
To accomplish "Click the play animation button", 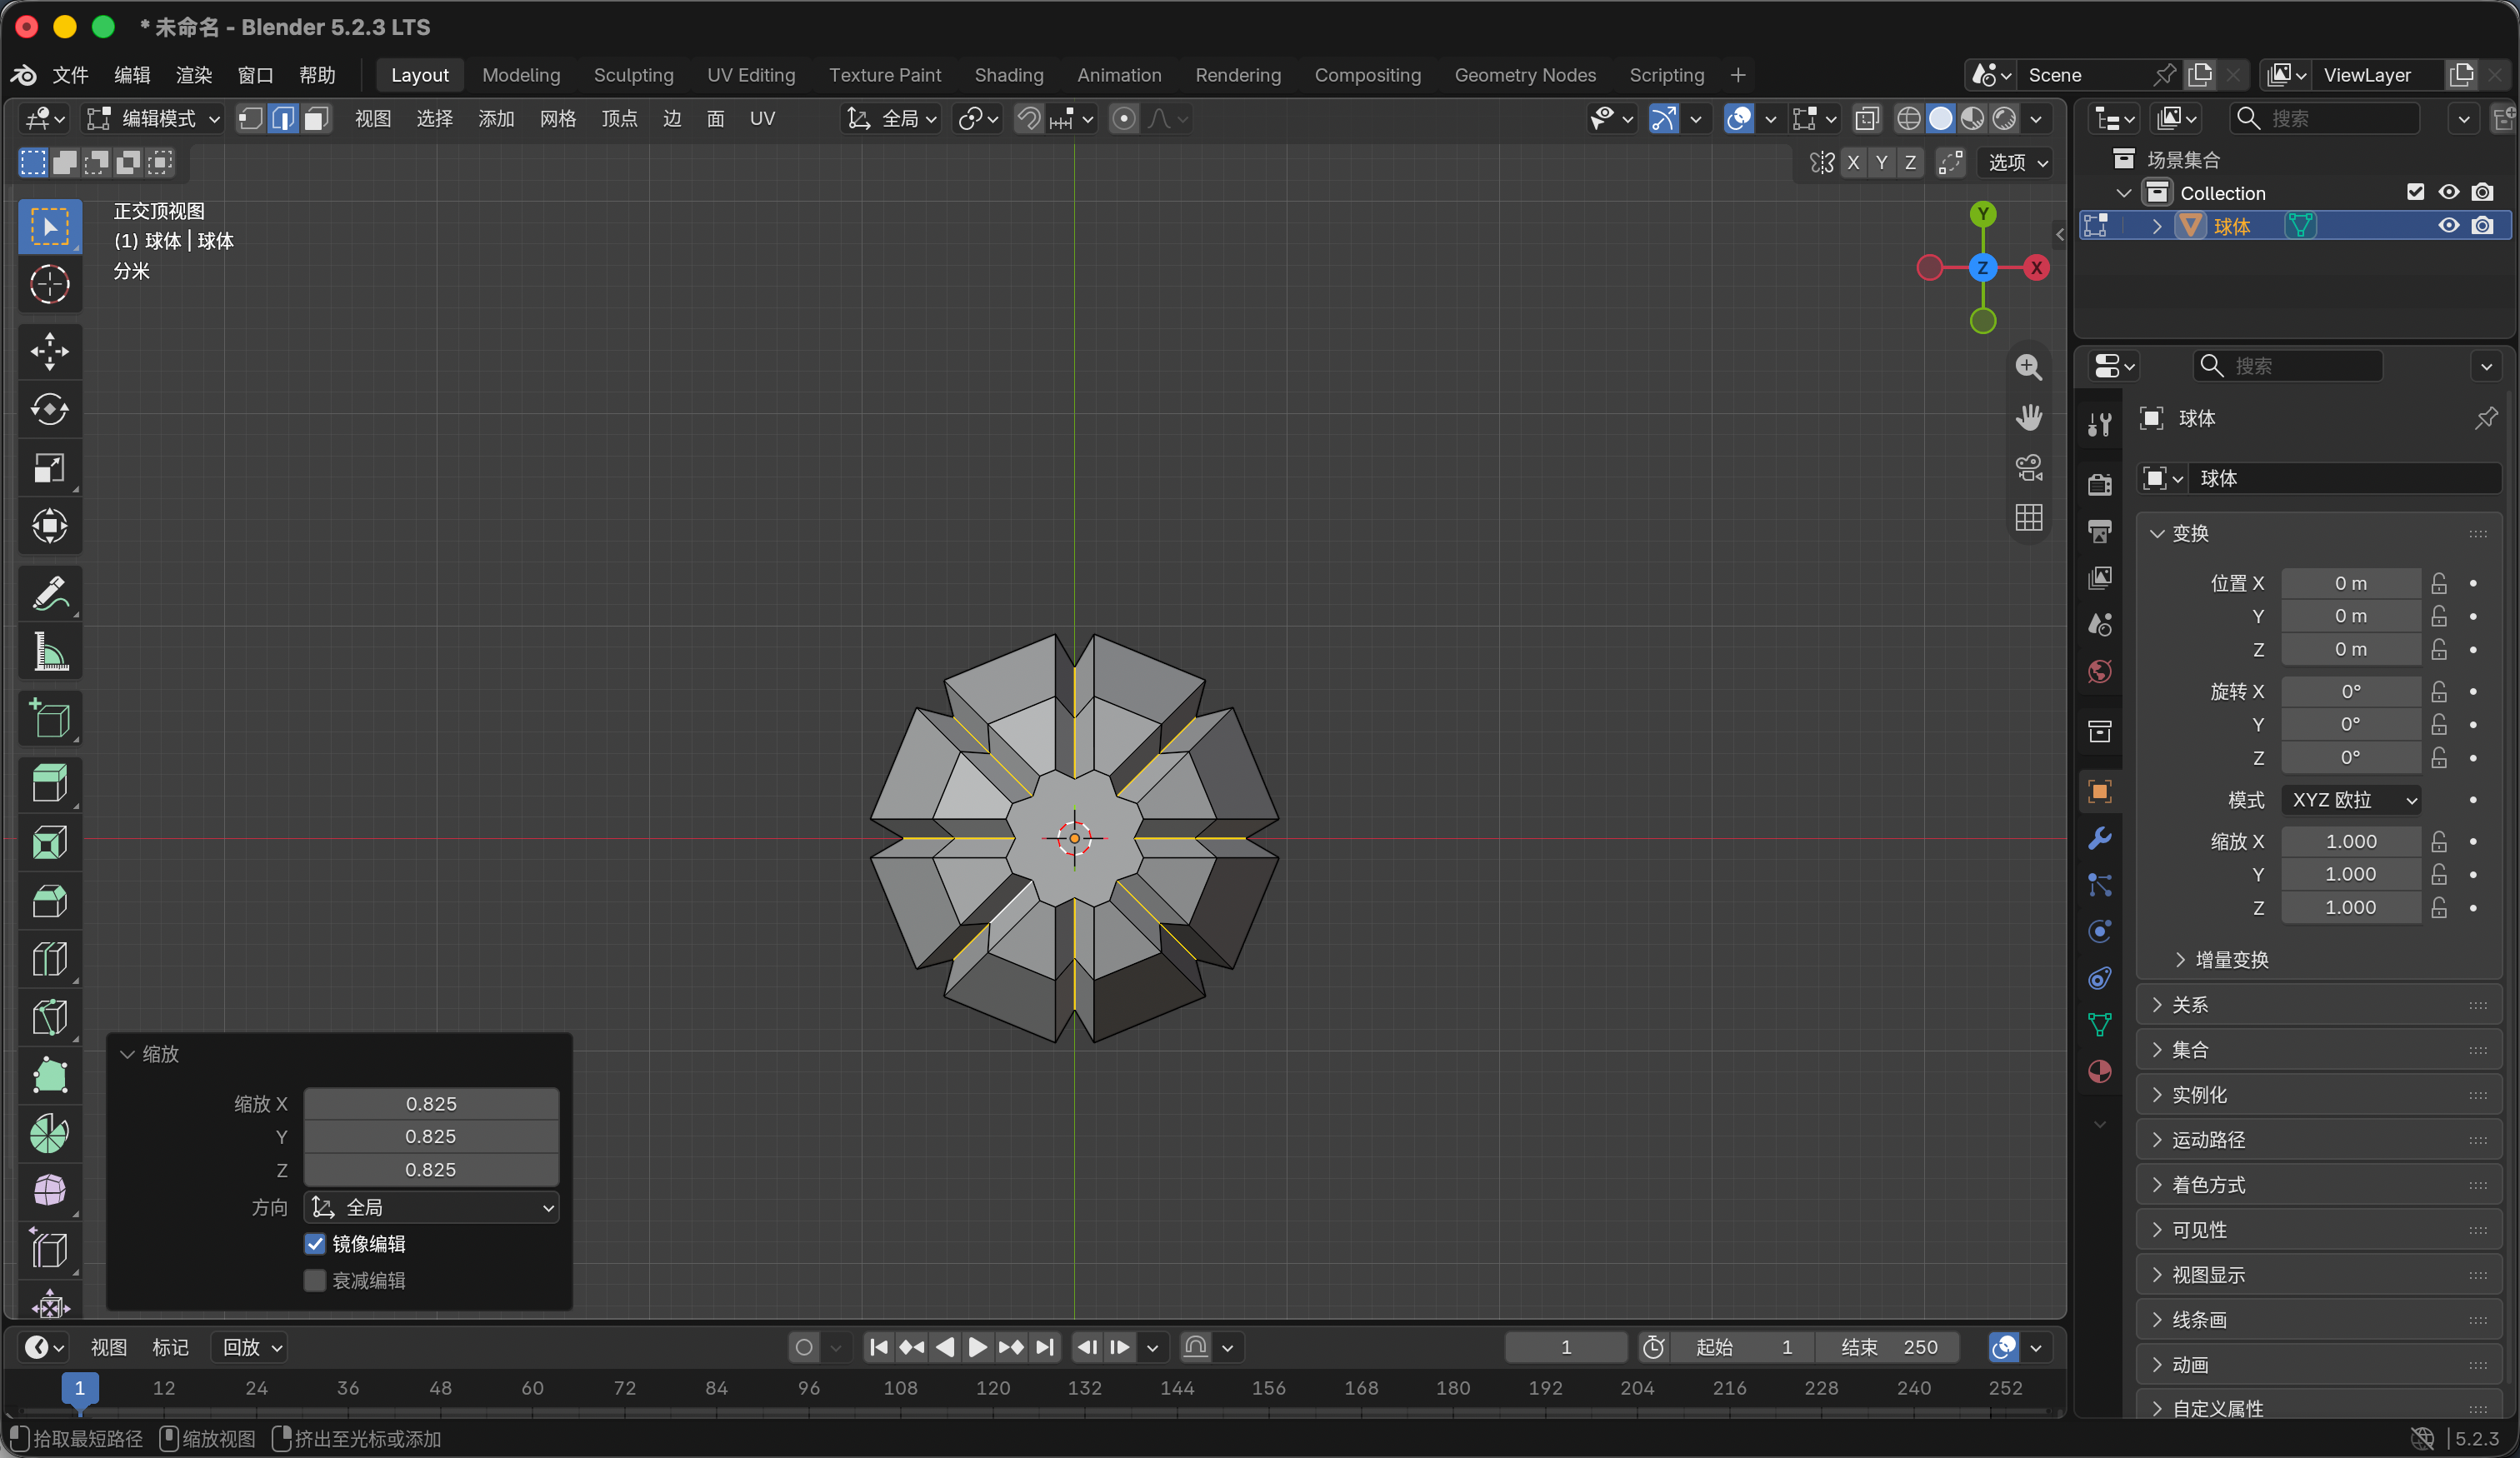I will pos(977,1347).
